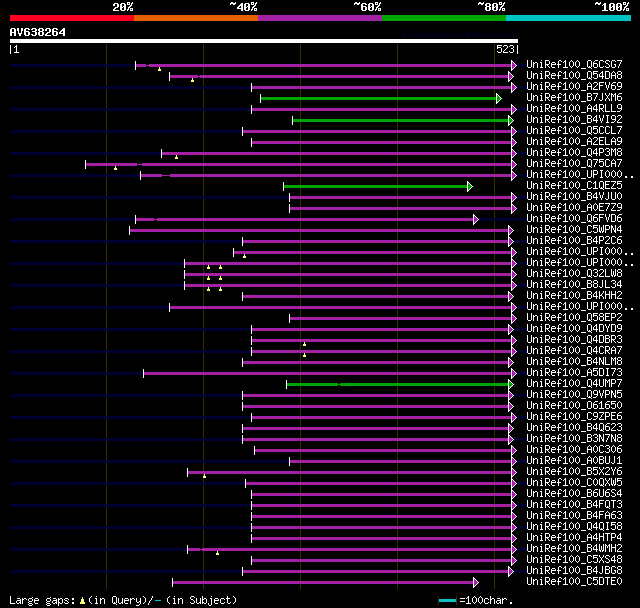Click the green ~80% identity legend segment
The width and height of the screenshot is (640, 608).
coord(444,18)
